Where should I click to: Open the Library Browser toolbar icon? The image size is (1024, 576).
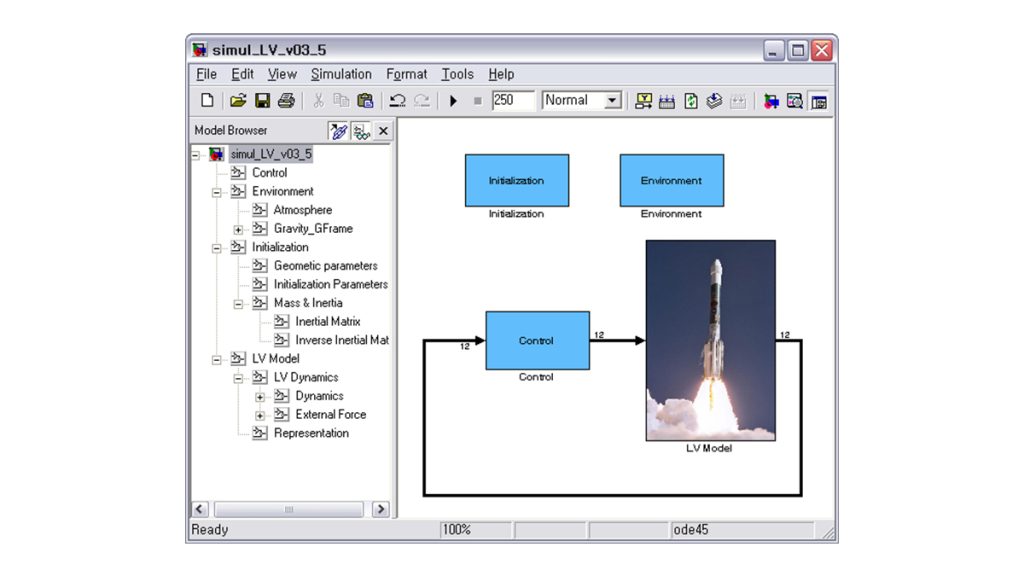point(771,101)
